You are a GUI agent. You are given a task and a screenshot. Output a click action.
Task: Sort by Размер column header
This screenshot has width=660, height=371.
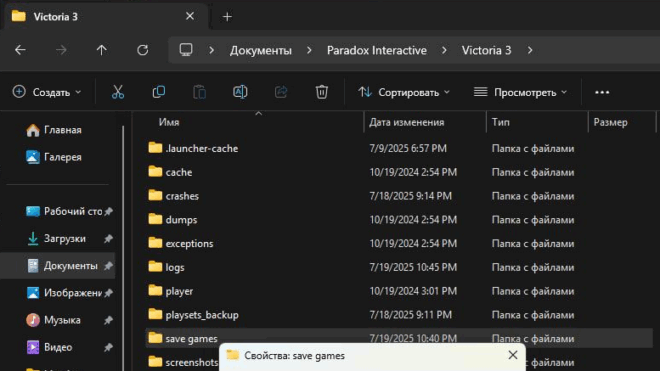[610, 122]
